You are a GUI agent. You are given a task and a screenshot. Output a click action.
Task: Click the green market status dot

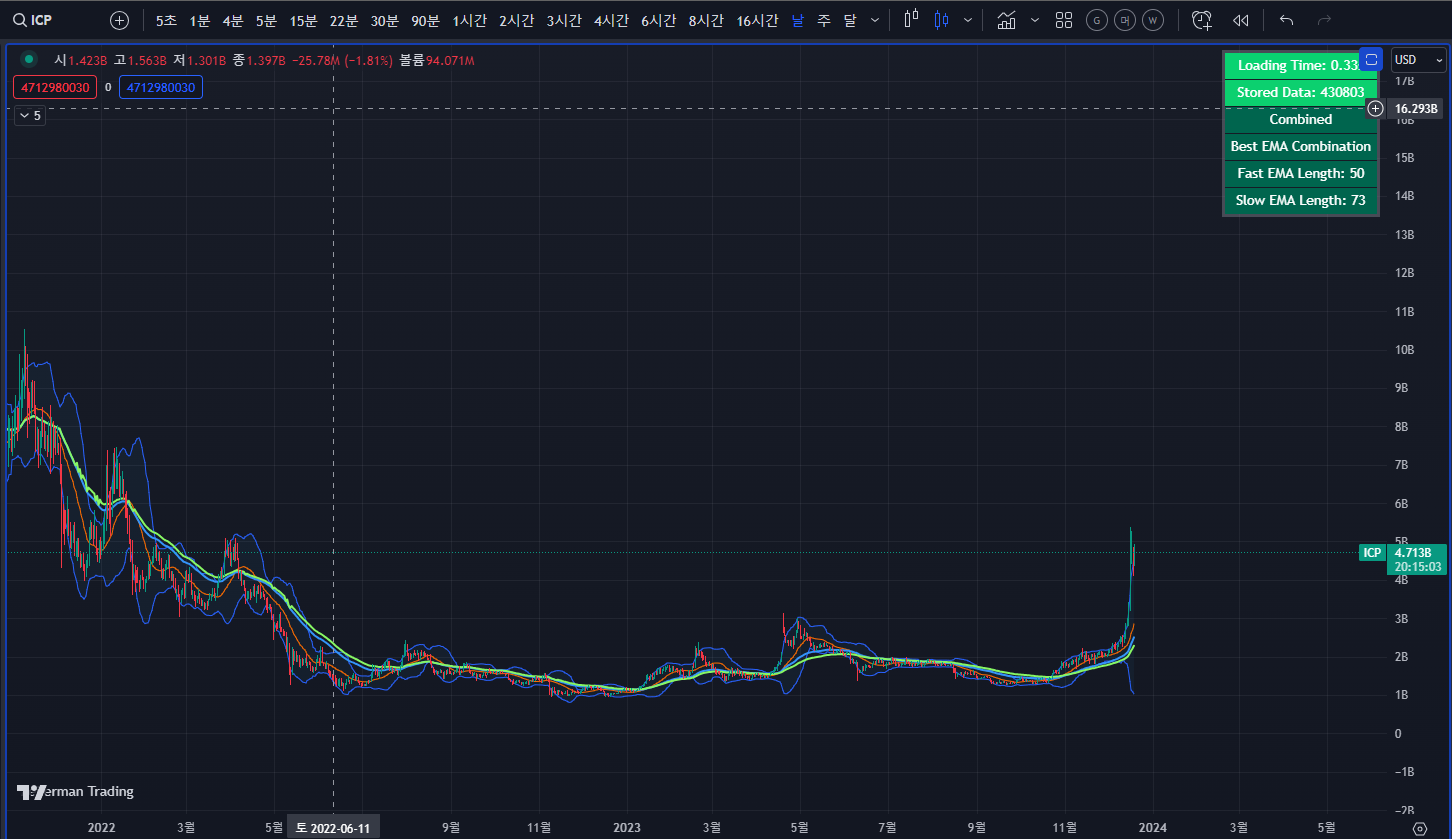tap(28, 60)
